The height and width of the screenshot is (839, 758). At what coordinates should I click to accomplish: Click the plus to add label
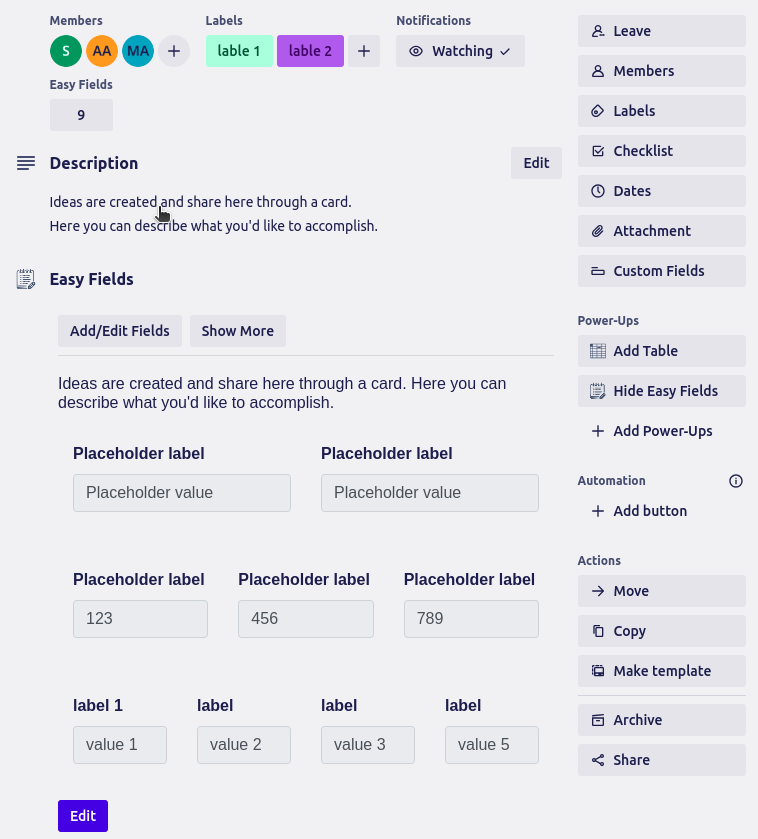(364, 51)
